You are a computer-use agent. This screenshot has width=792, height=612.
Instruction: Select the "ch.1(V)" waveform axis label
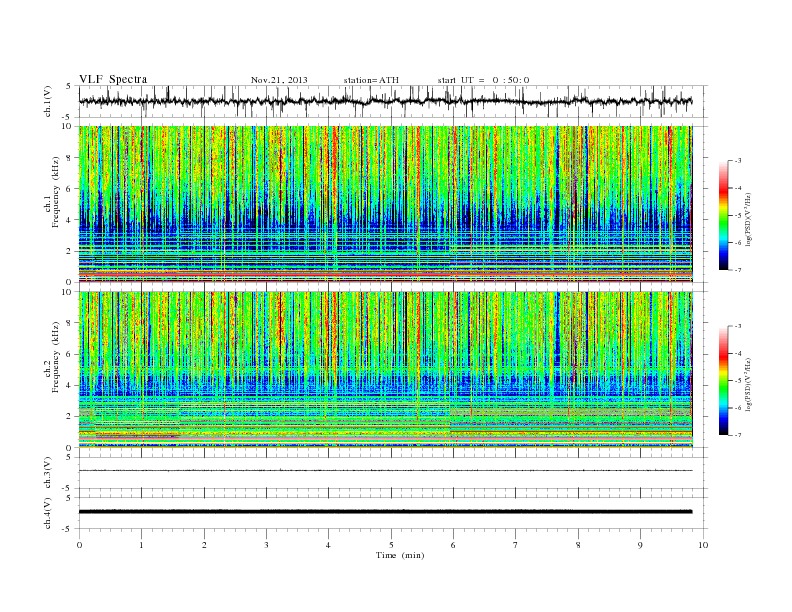[48, 101]
